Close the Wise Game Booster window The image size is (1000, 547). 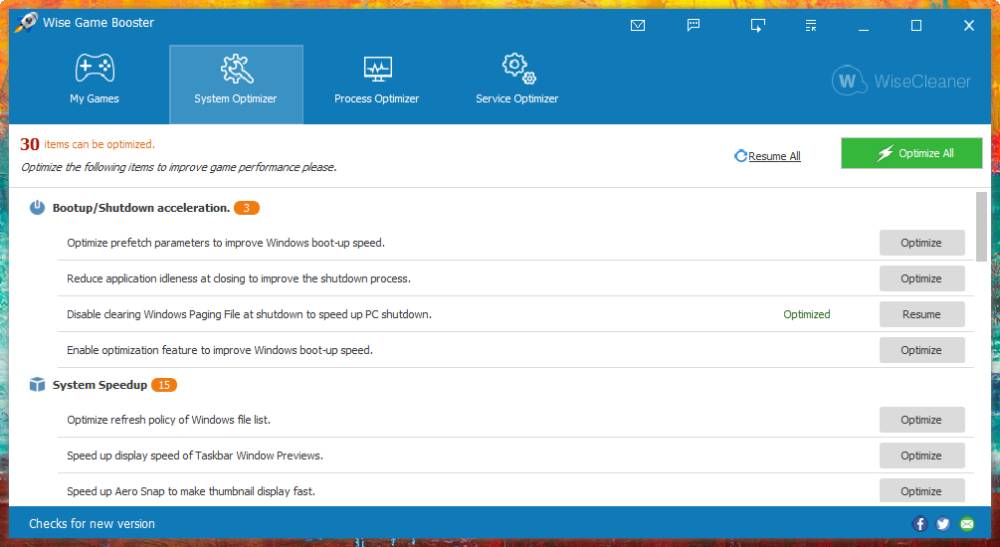[969, 26]
